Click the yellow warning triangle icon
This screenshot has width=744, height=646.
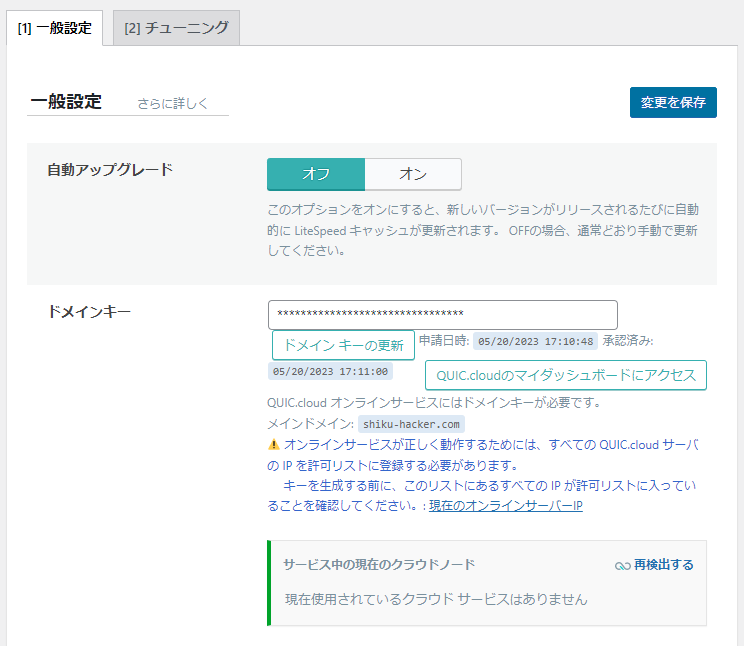click(x=274, y=445)
